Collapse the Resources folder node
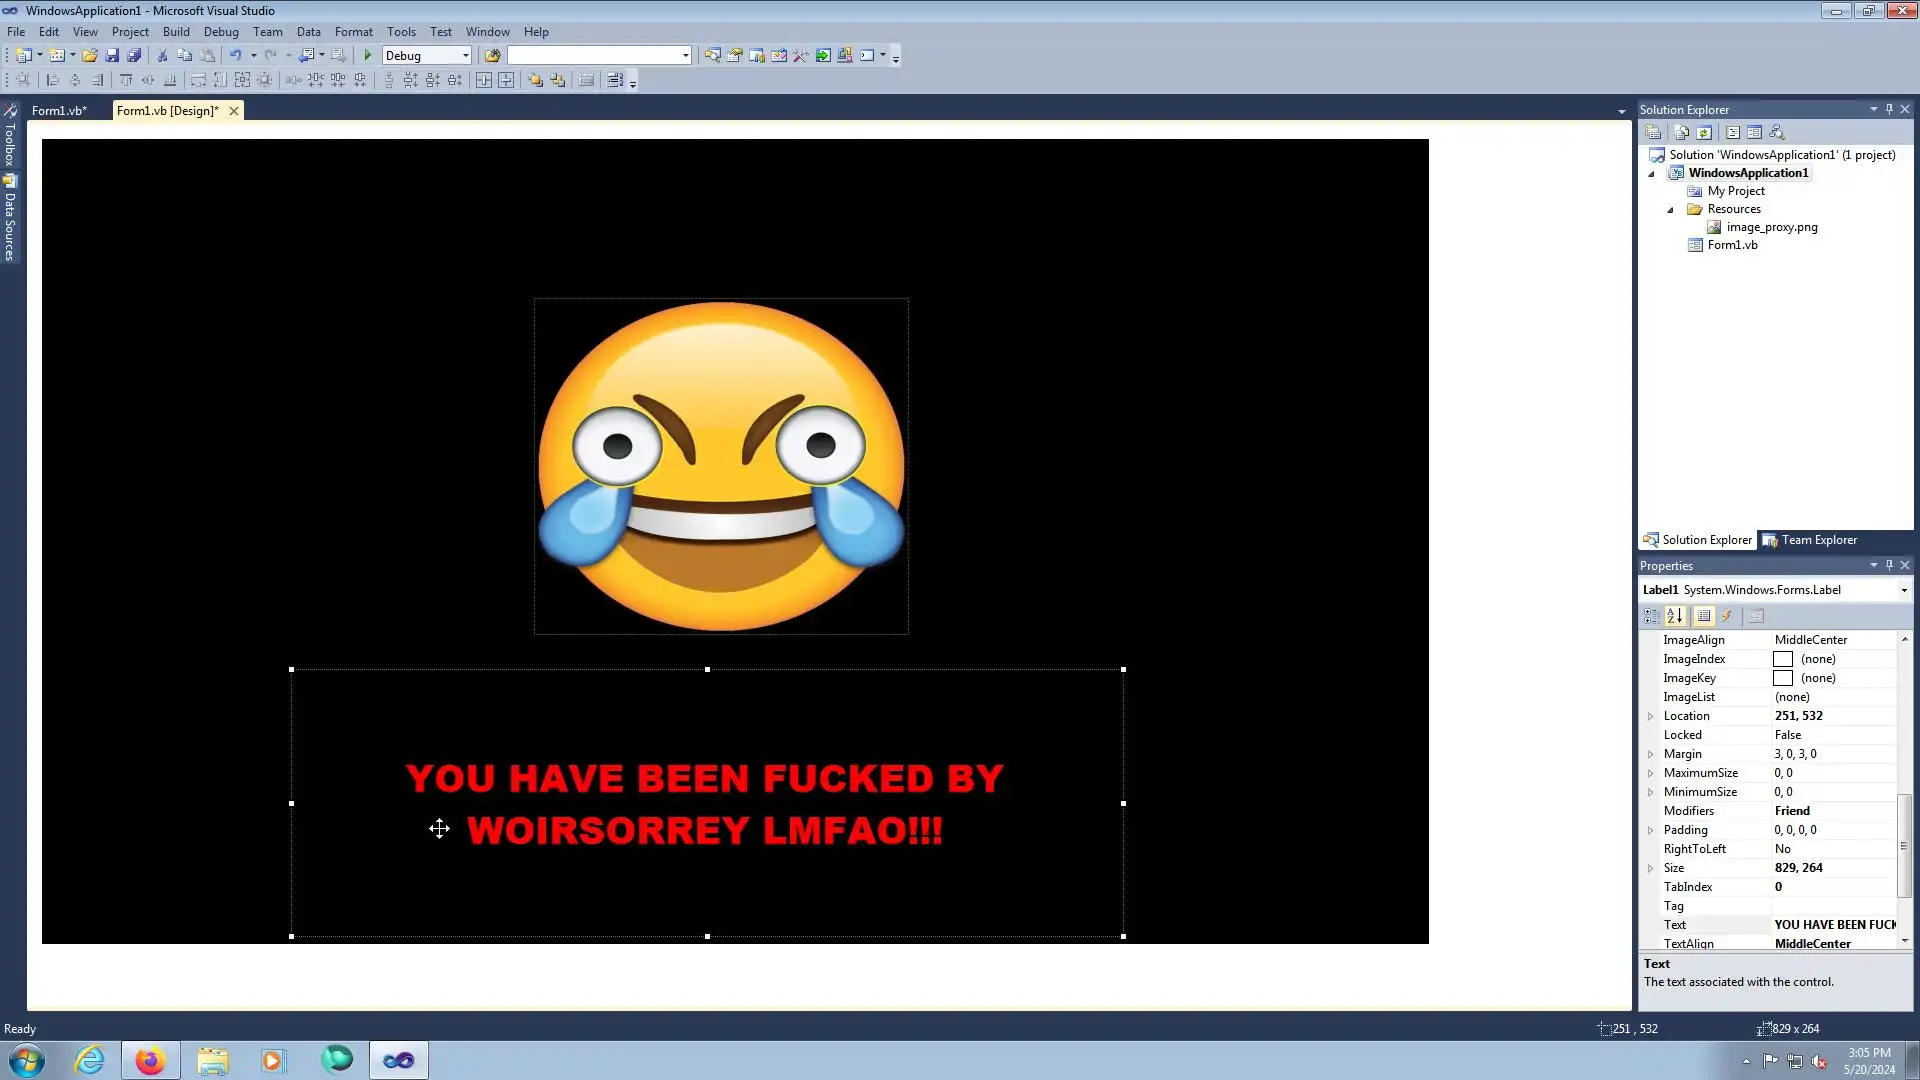 (x=1670, y=210)
